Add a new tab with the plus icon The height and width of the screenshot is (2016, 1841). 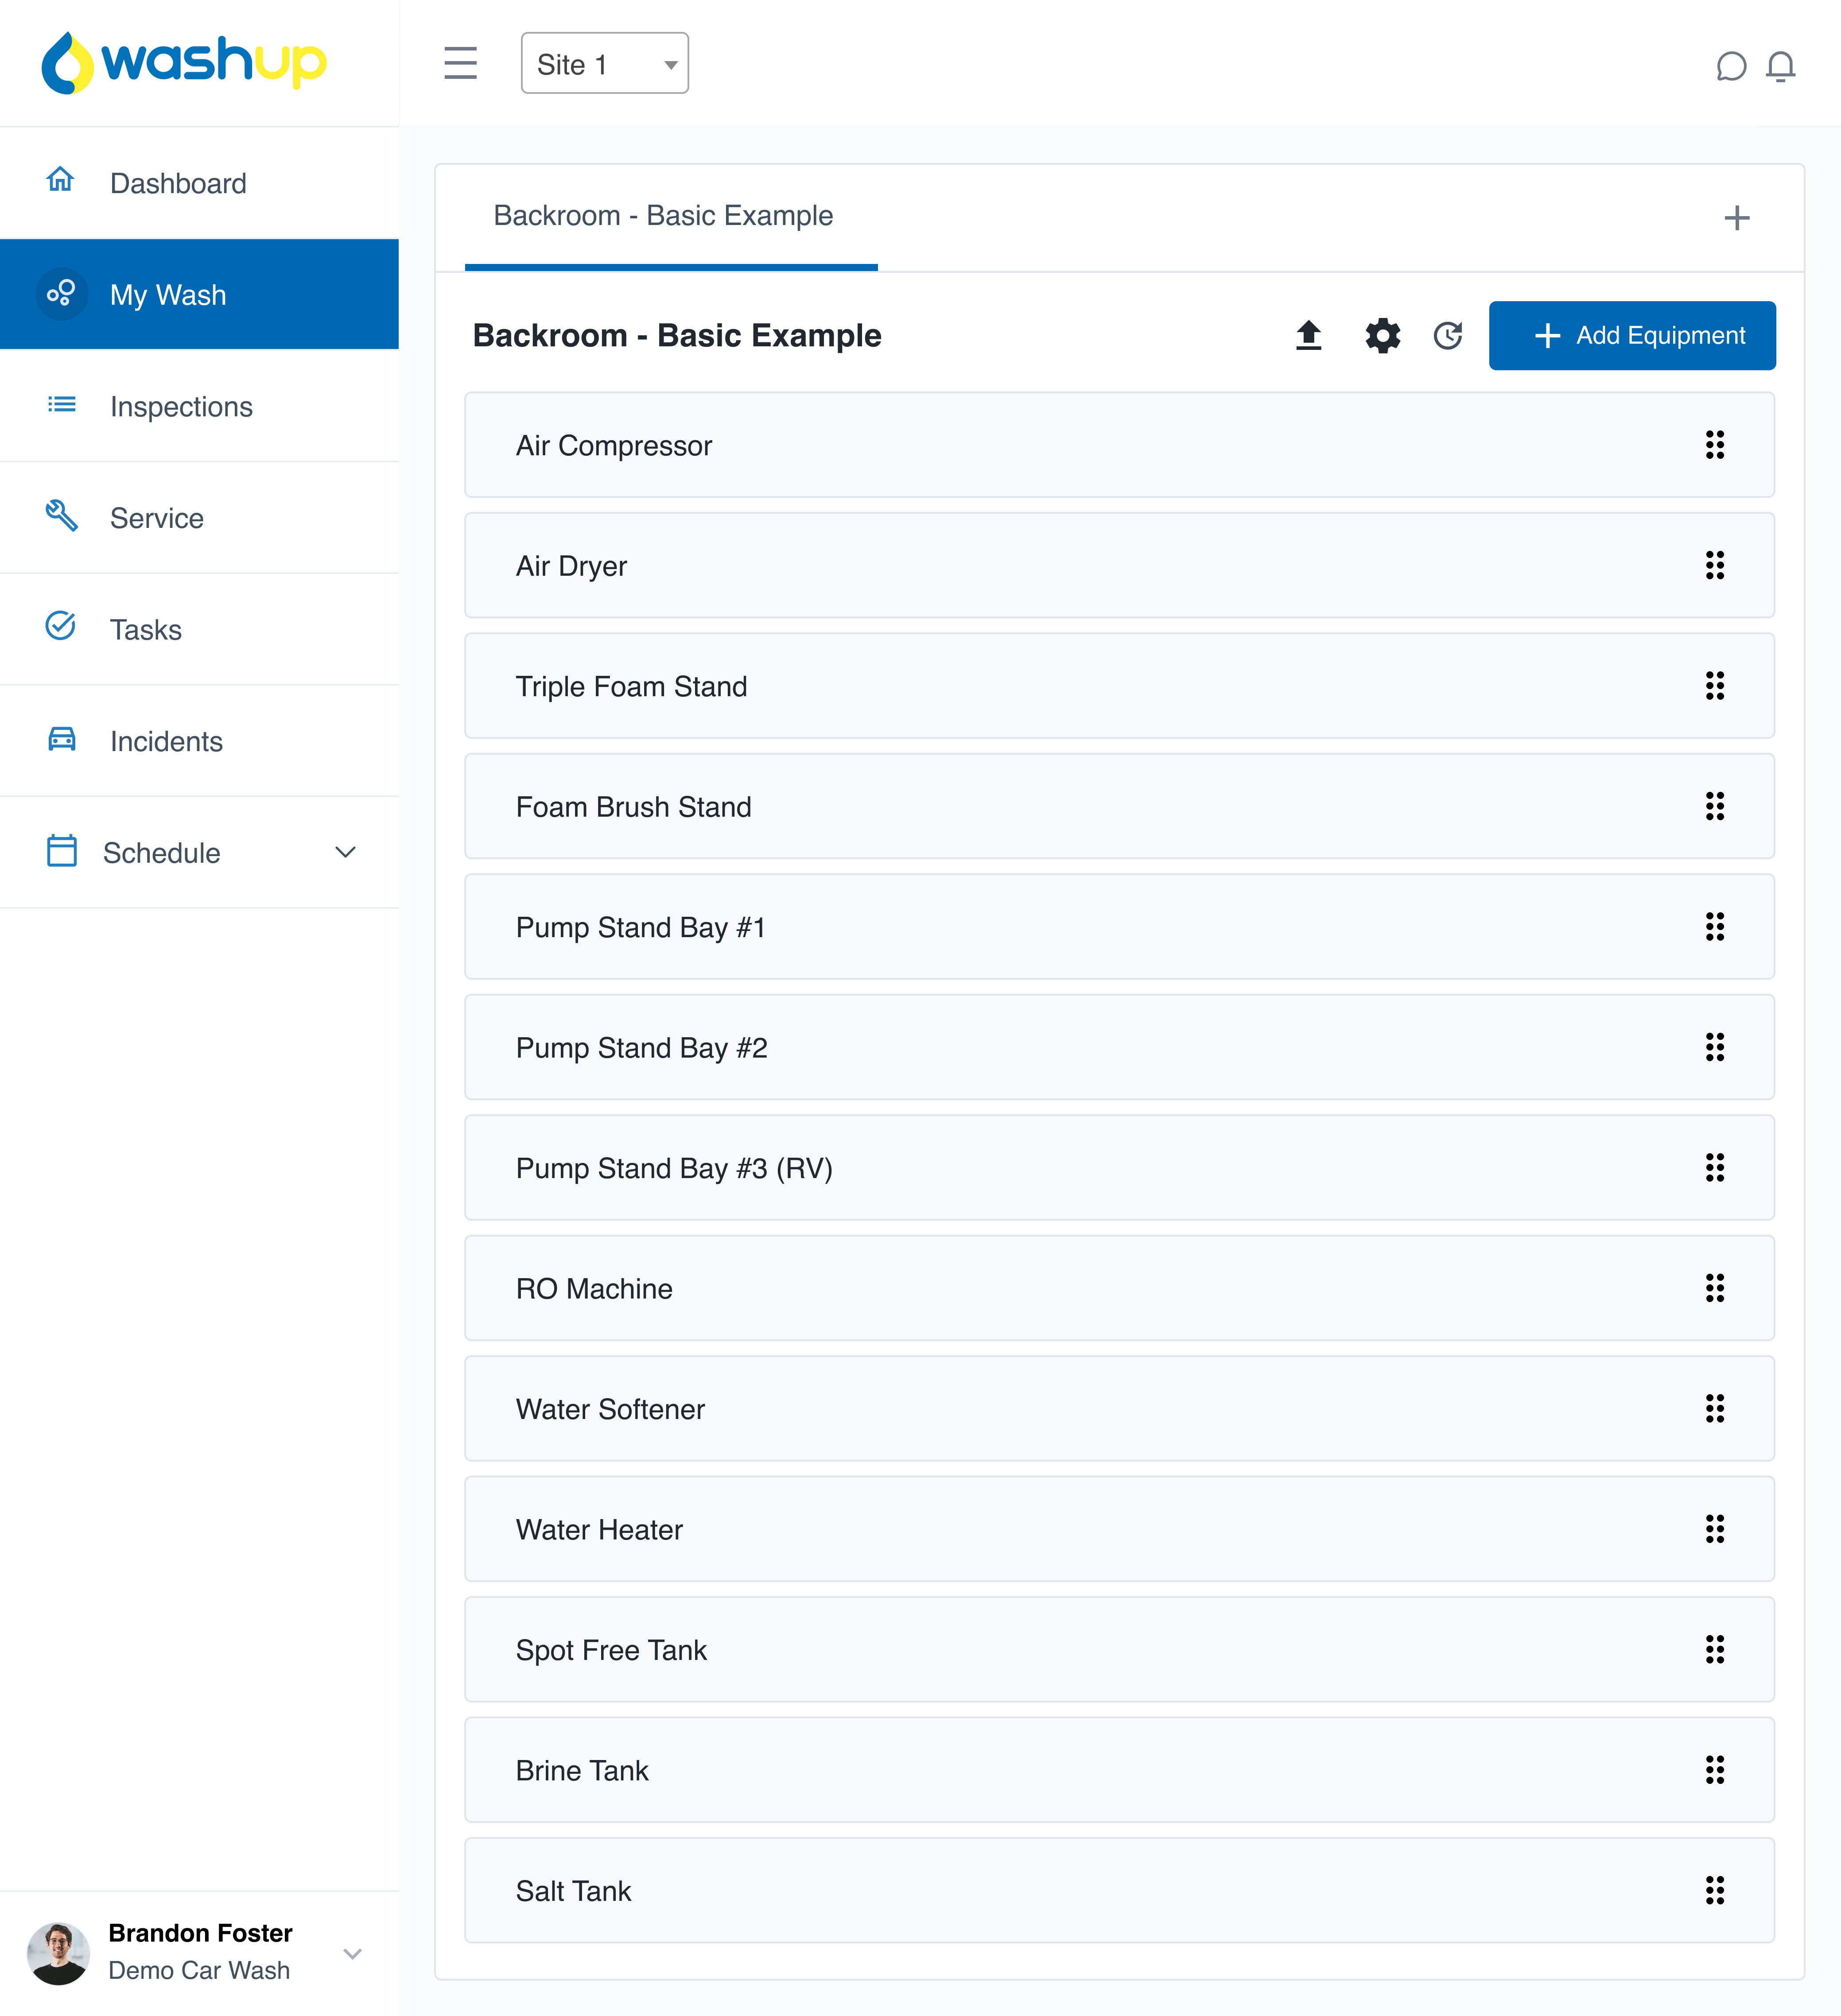1737,218
